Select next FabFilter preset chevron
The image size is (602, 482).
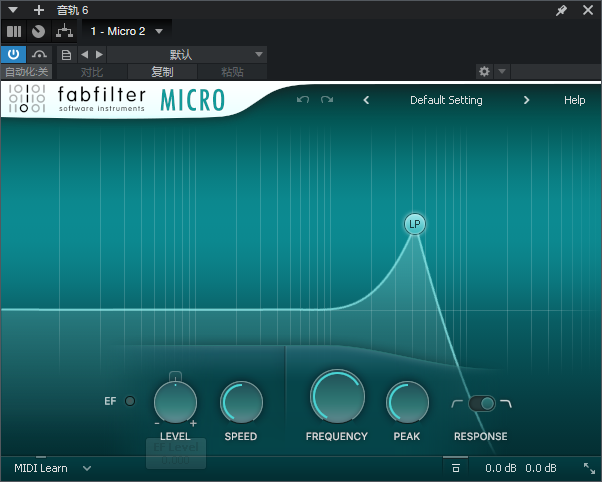coord(526,100)
